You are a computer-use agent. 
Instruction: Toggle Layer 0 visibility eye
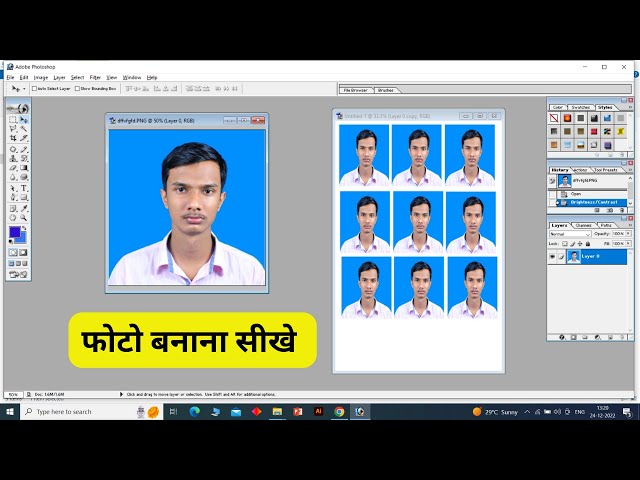tap(552, 257)
